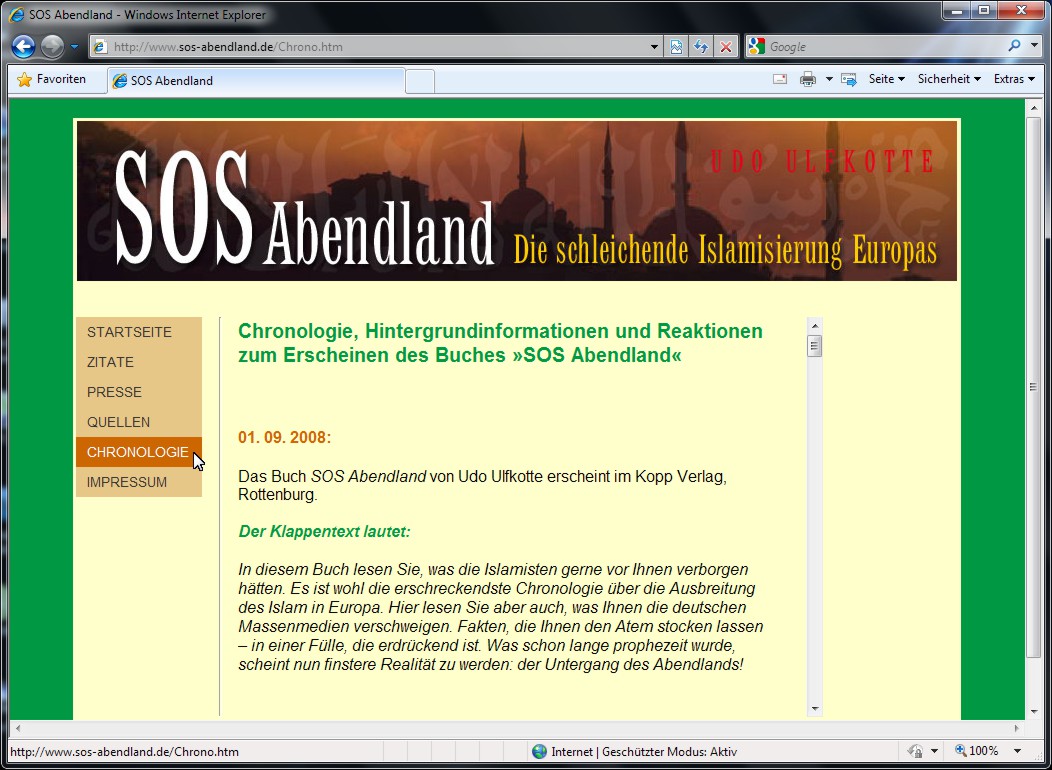Expand the print options dropdown arrow
This screenshot has width=1052, height=770.
(829, 79)
